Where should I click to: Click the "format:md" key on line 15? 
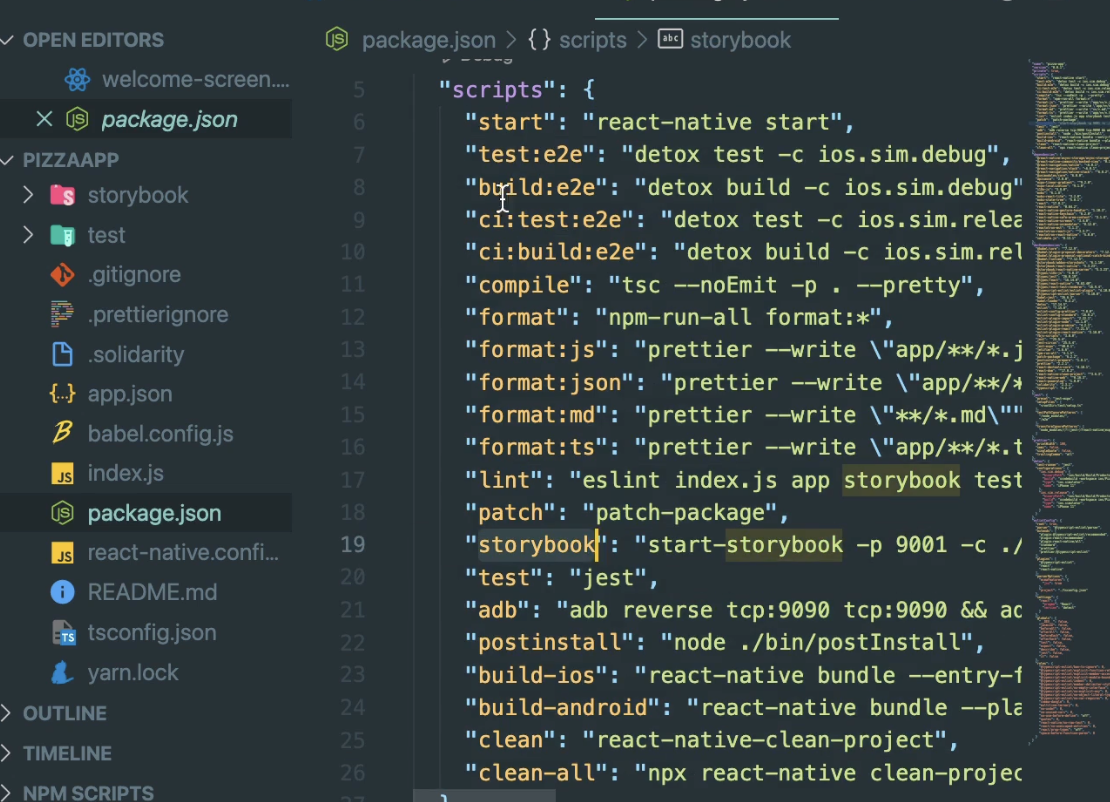536,415
